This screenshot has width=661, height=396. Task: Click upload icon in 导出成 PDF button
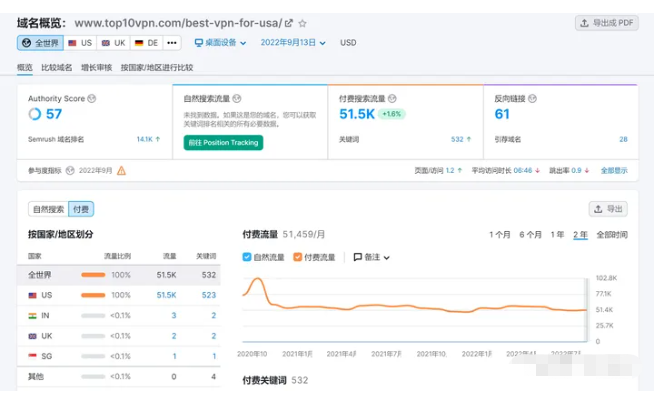(x=584, y=23)
